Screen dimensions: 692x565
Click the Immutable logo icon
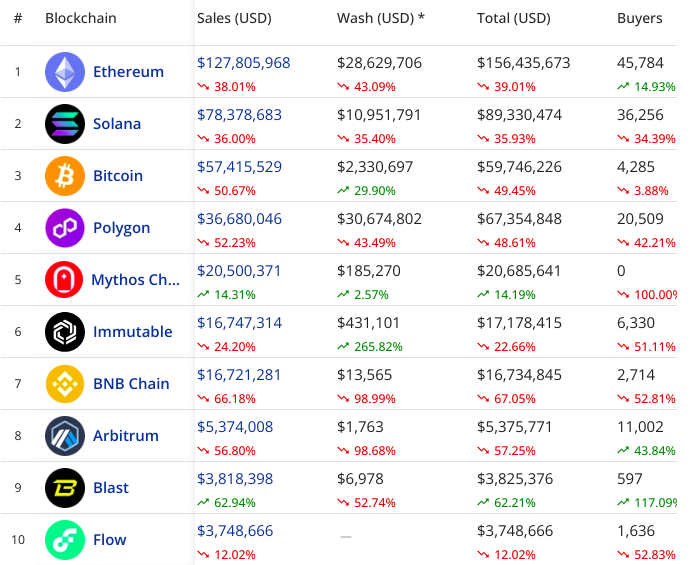click(65, 332)
